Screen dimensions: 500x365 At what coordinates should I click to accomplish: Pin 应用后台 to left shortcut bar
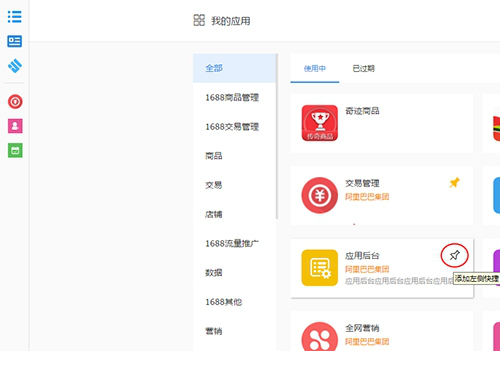tap(455, 255)
